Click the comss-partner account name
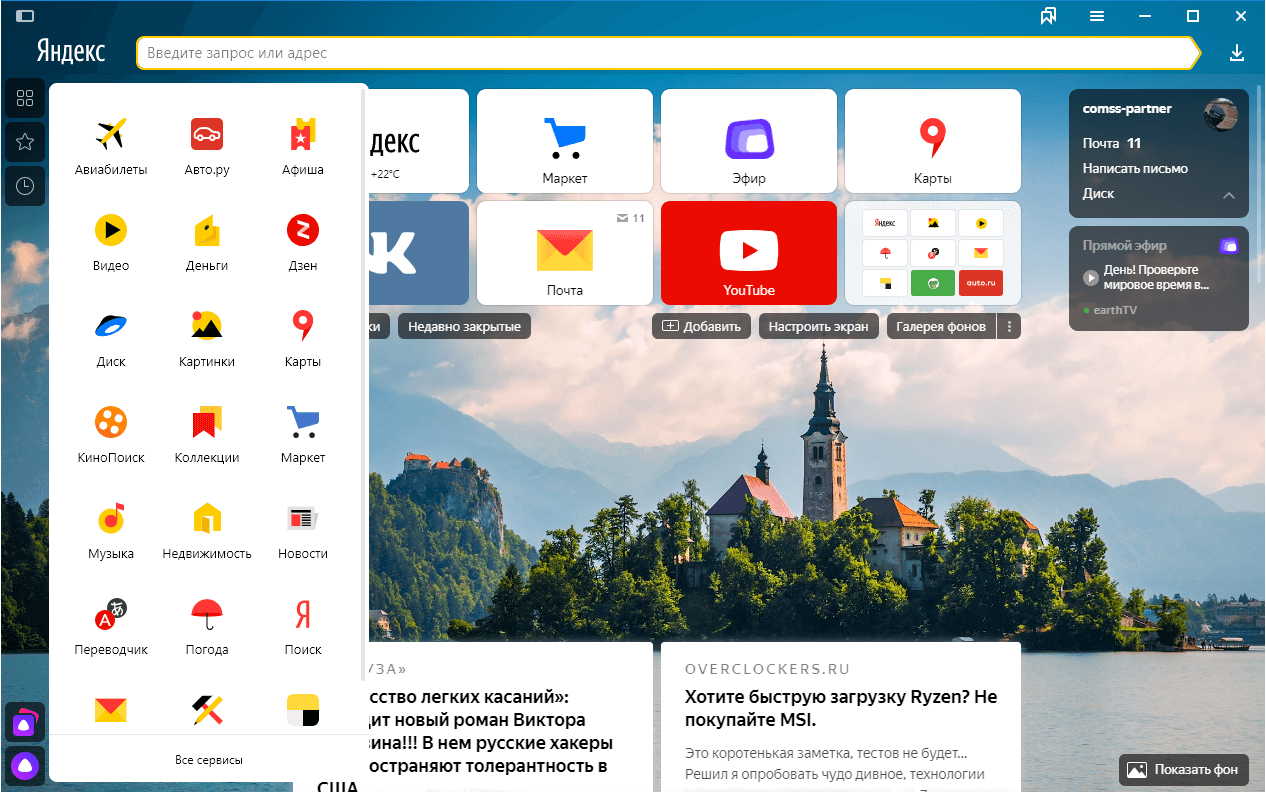Viewport: 1266px width, 793px height. click(1127, 109)
